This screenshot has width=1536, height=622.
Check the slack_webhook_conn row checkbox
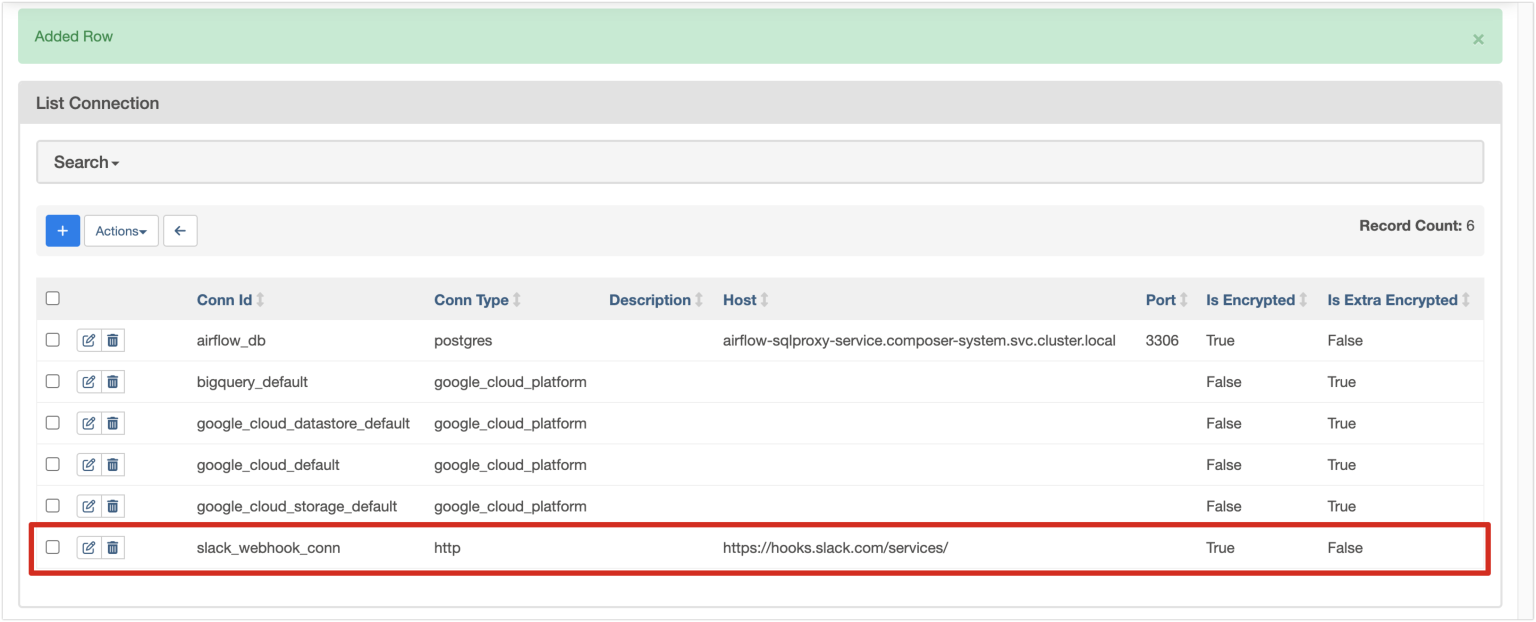tap(53, 547)
